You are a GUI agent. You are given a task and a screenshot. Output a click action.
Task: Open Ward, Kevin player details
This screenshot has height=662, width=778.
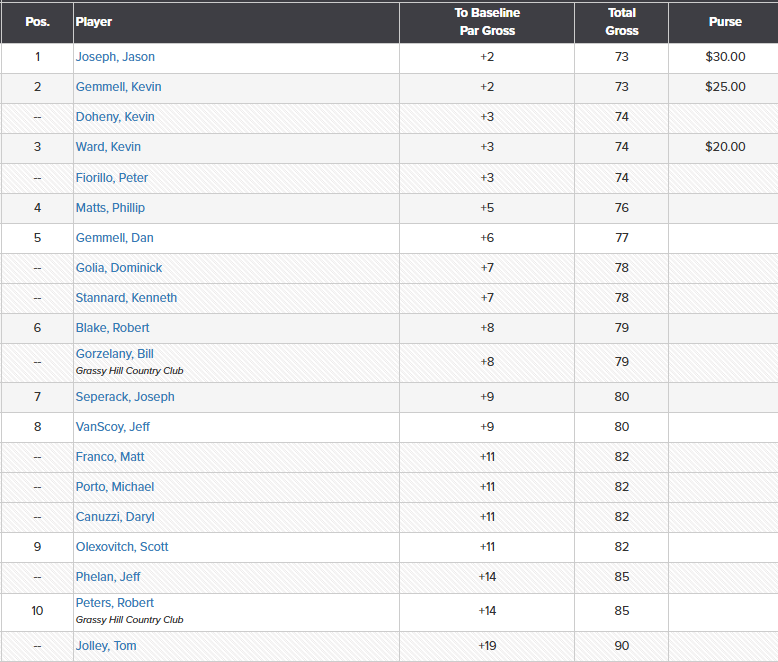pos(108,147)
